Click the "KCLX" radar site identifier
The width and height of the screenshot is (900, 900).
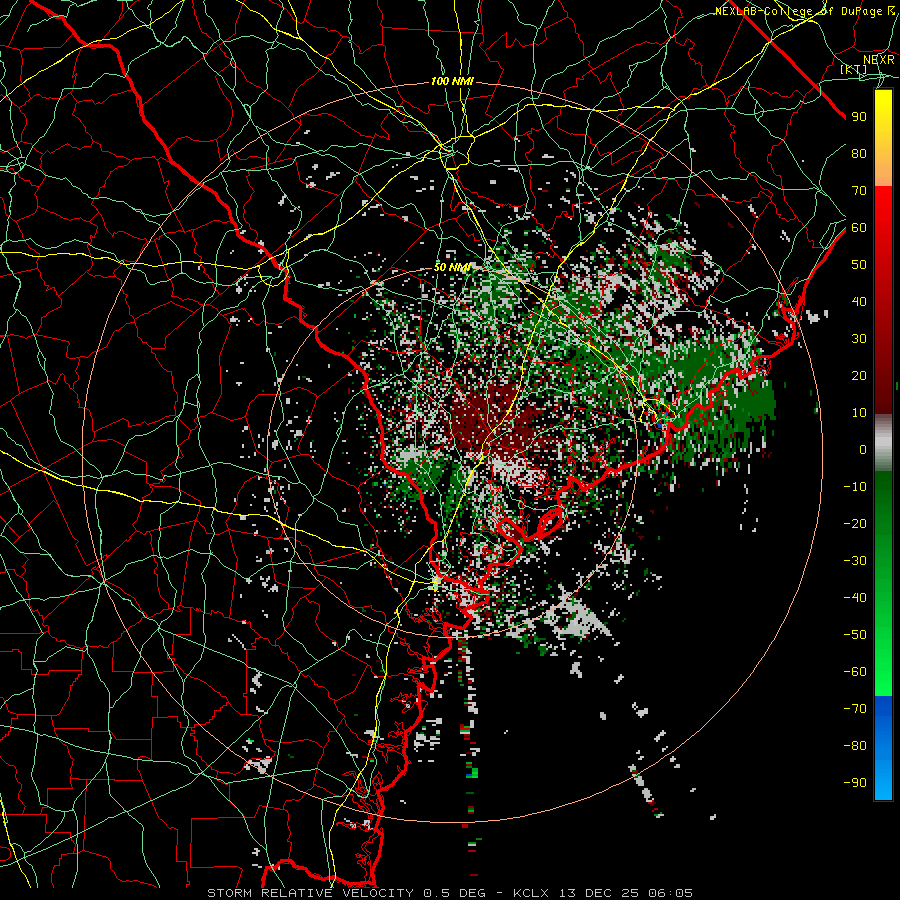(x=531, y=893)
